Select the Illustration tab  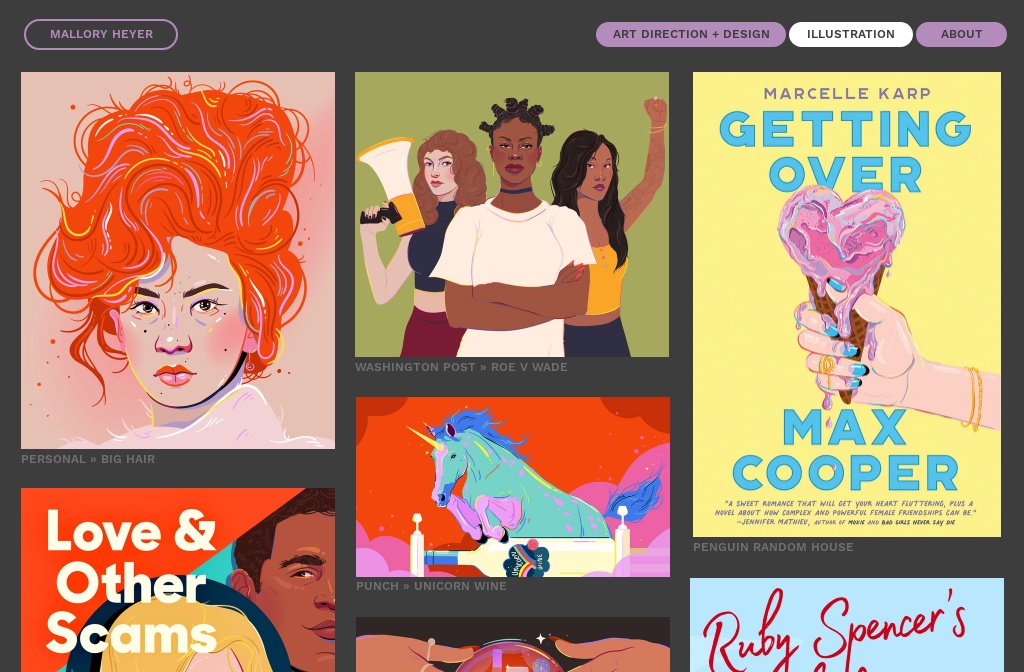[x=850, y=34]
